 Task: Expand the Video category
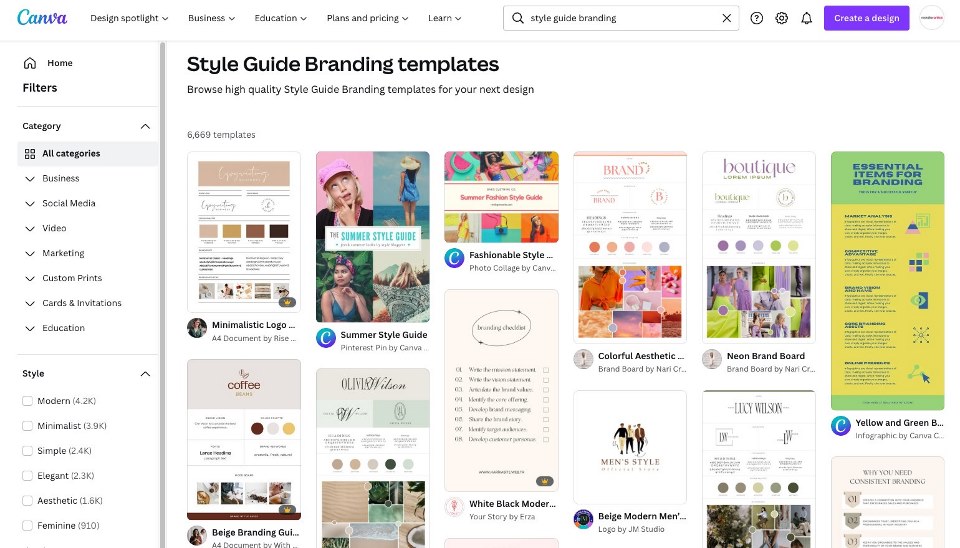click(x=29, y=228)
